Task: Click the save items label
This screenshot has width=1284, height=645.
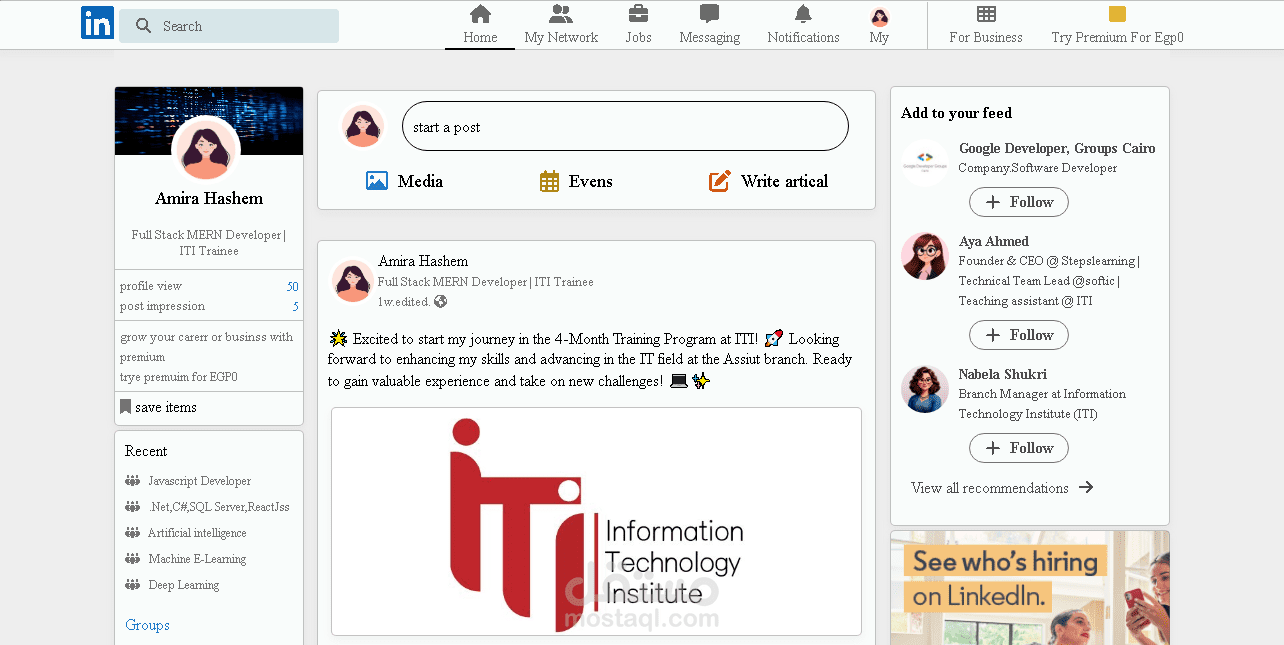Action: pyautogui.click(x=166, y=407)
